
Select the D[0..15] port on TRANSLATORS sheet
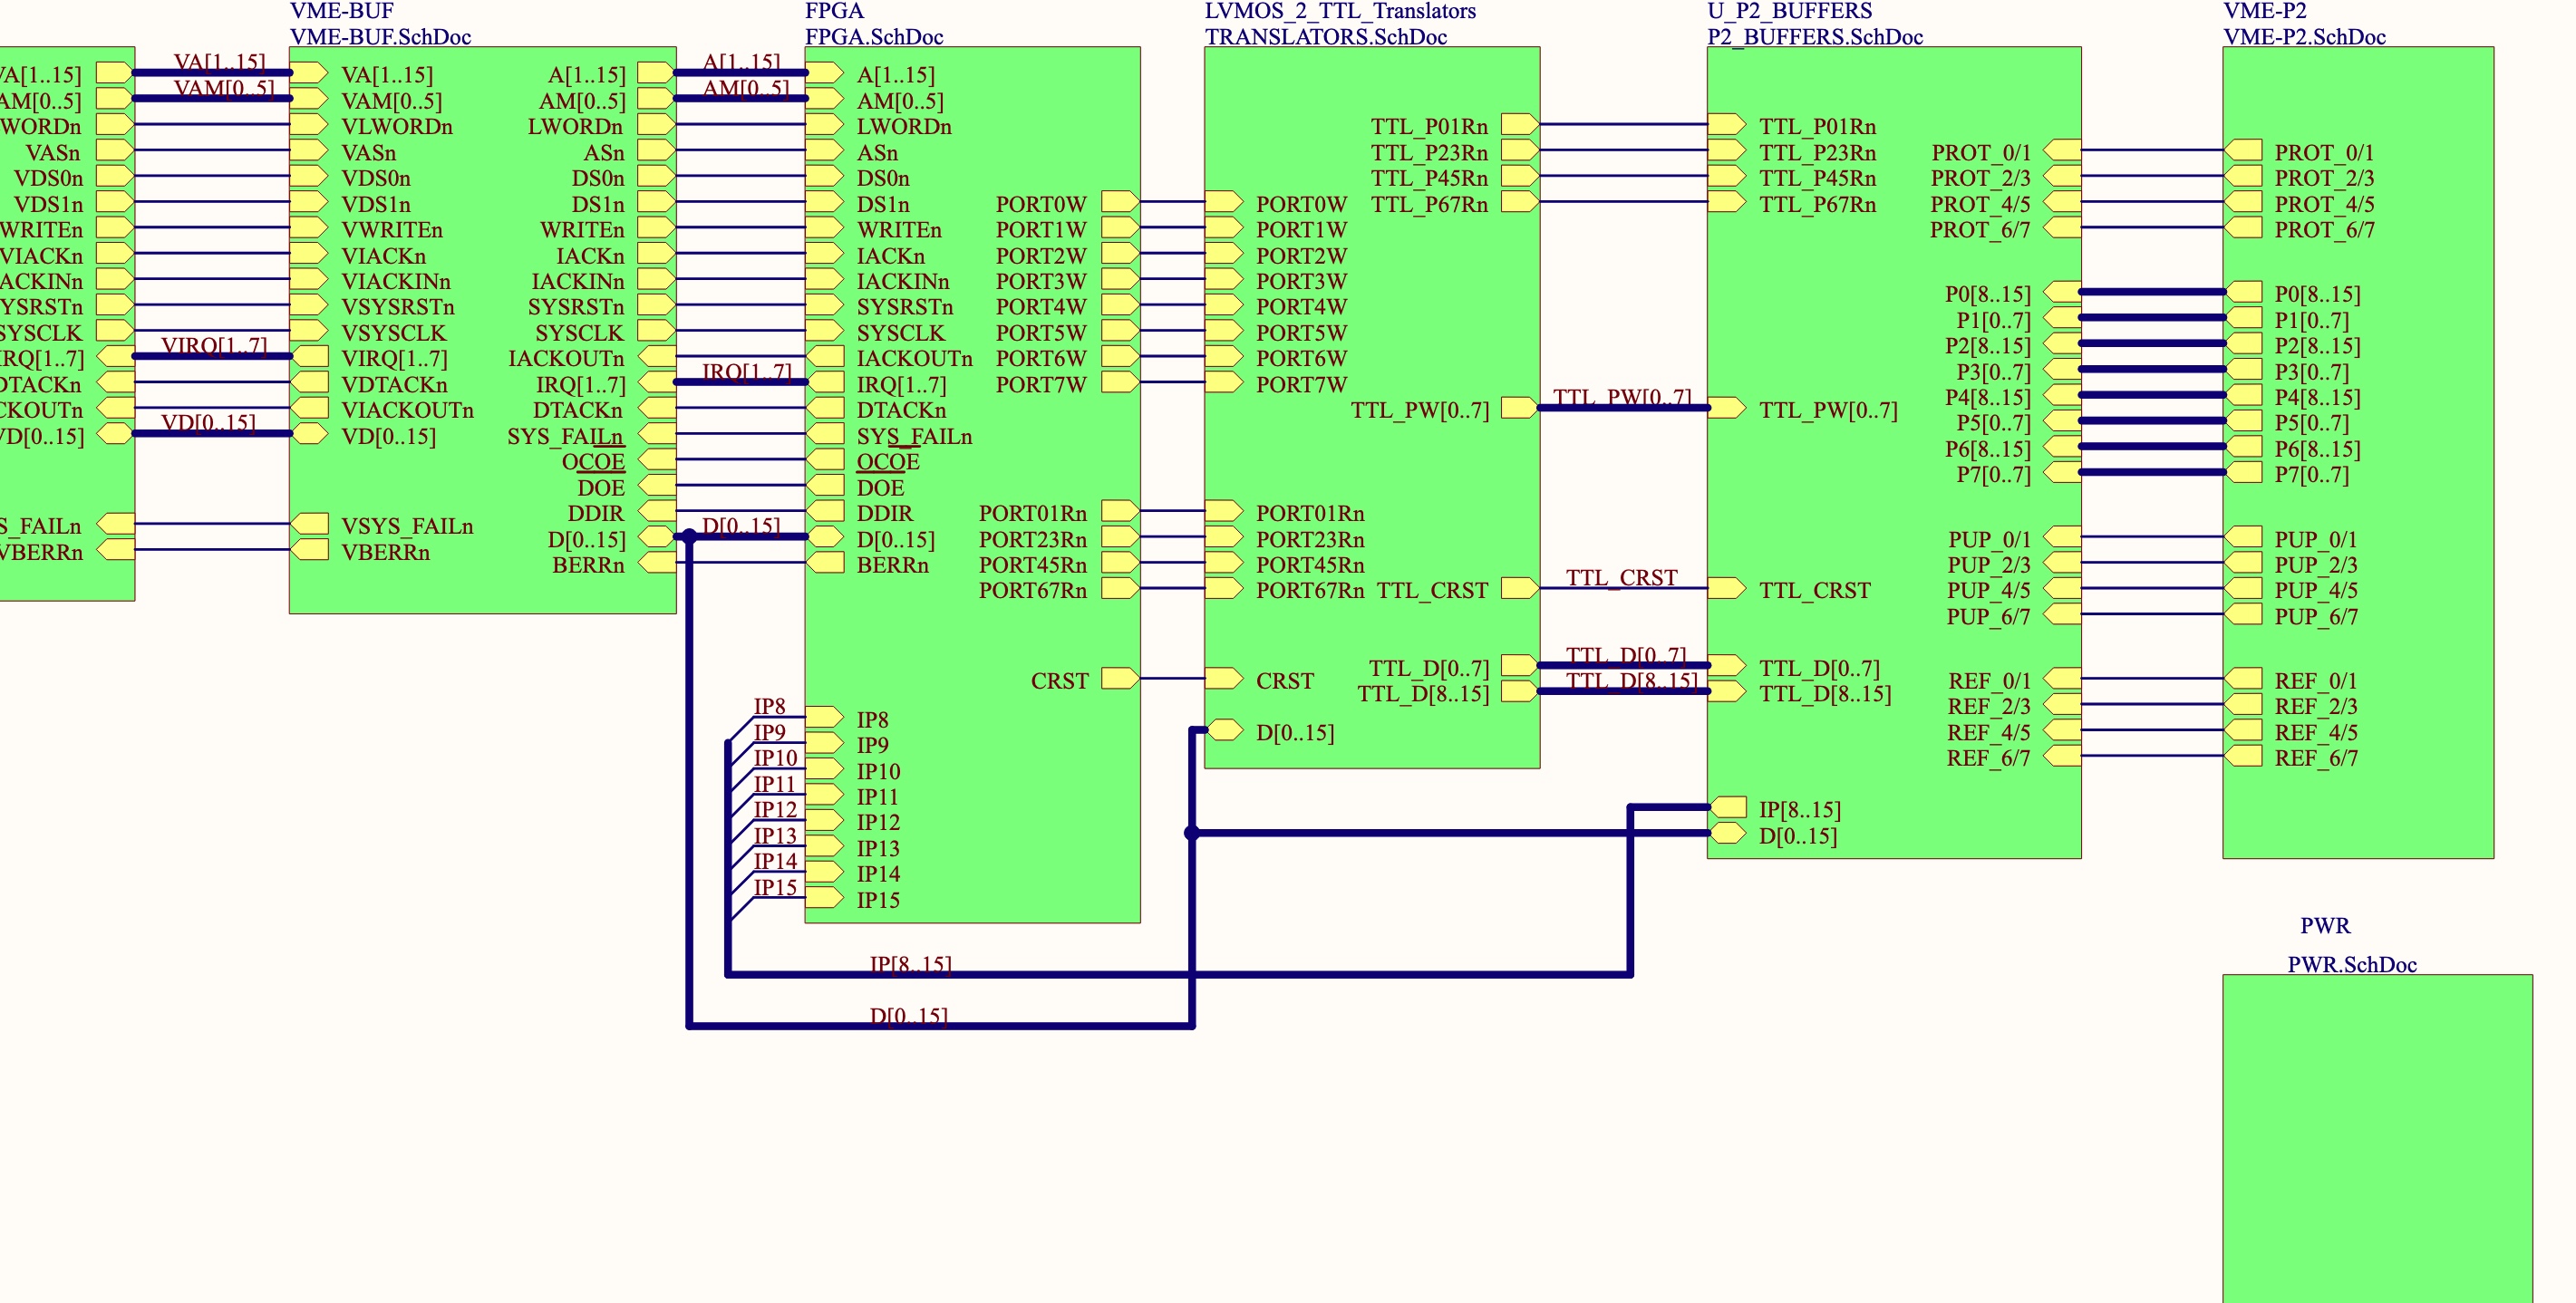(x=1224, y=731)
